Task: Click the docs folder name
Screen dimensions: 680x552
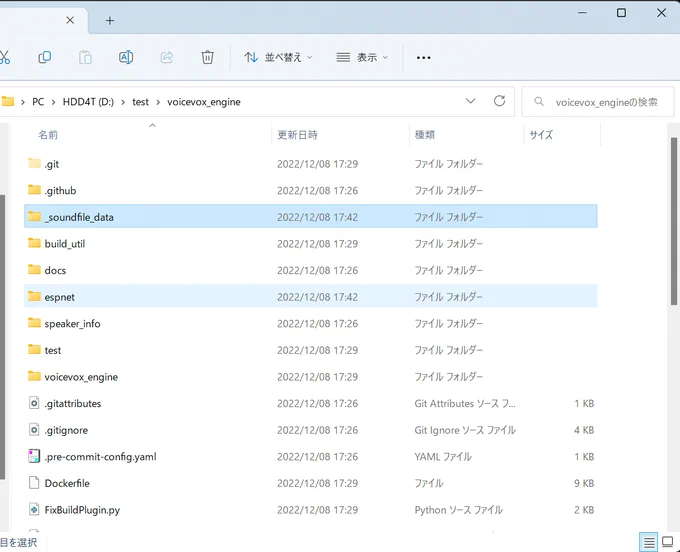Action: [x=55, y=271]
